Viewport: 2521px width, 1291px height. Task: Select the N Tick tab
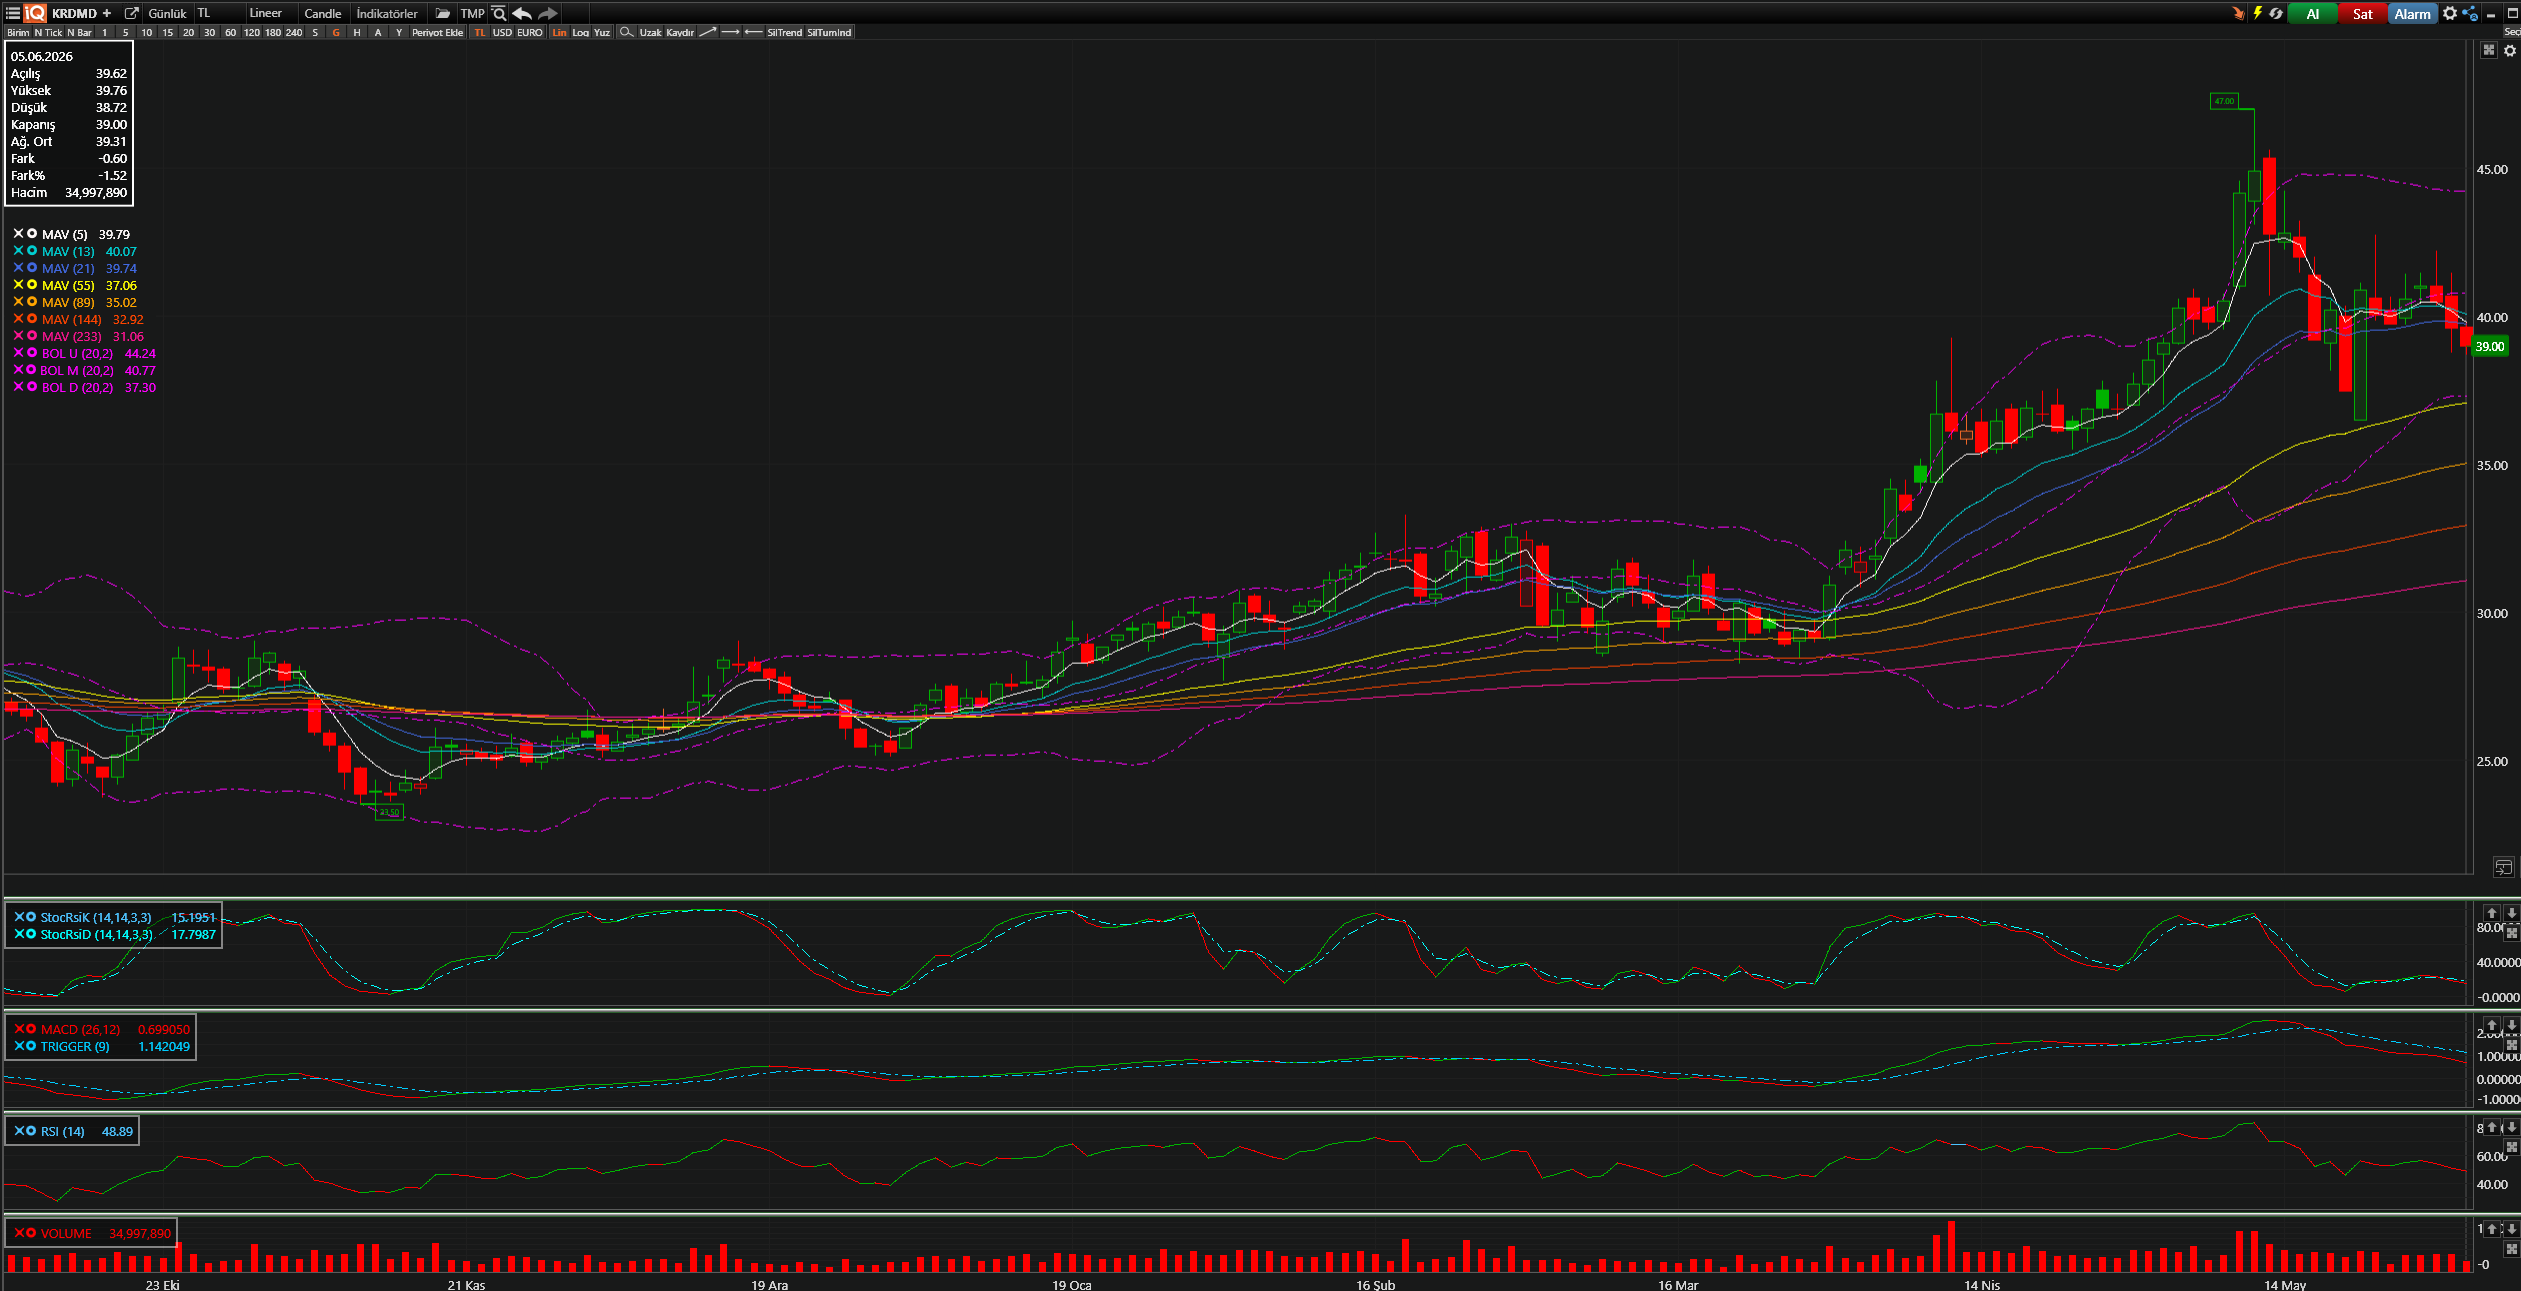pyautogui.click(x=48, y=32)
